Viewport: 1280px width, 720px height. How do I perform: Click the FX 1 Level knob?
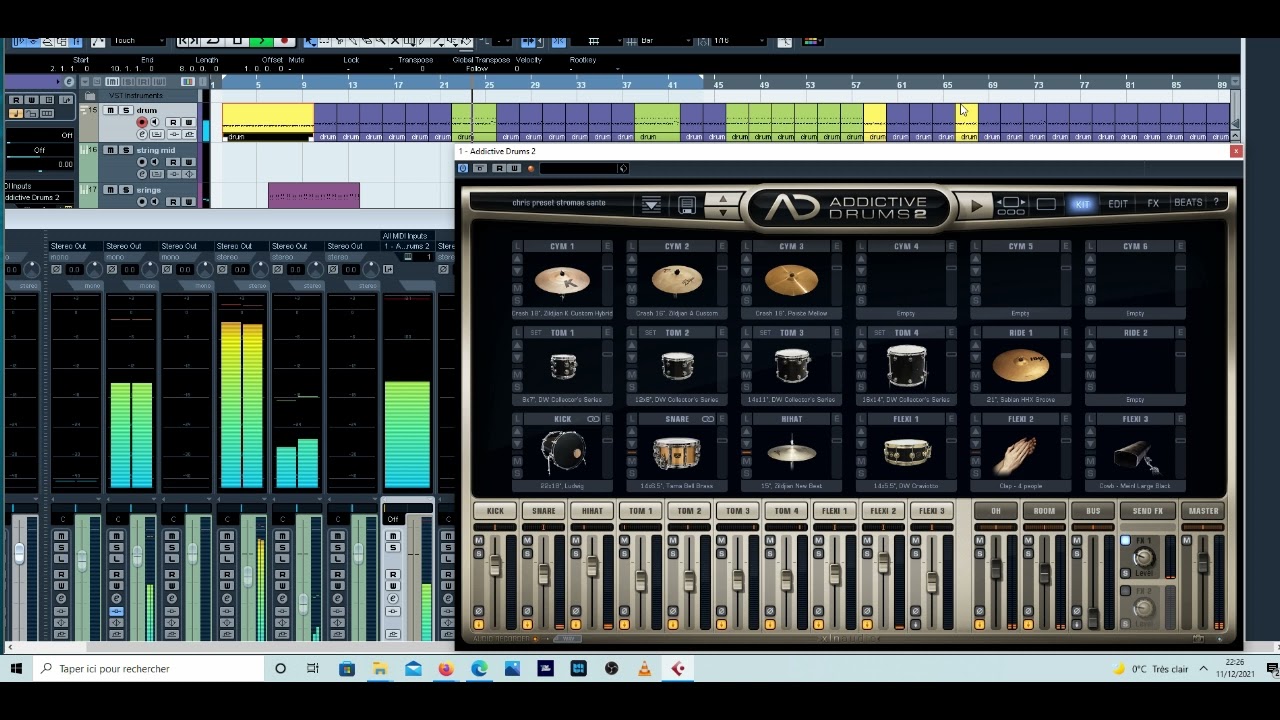coord(1145,558)
